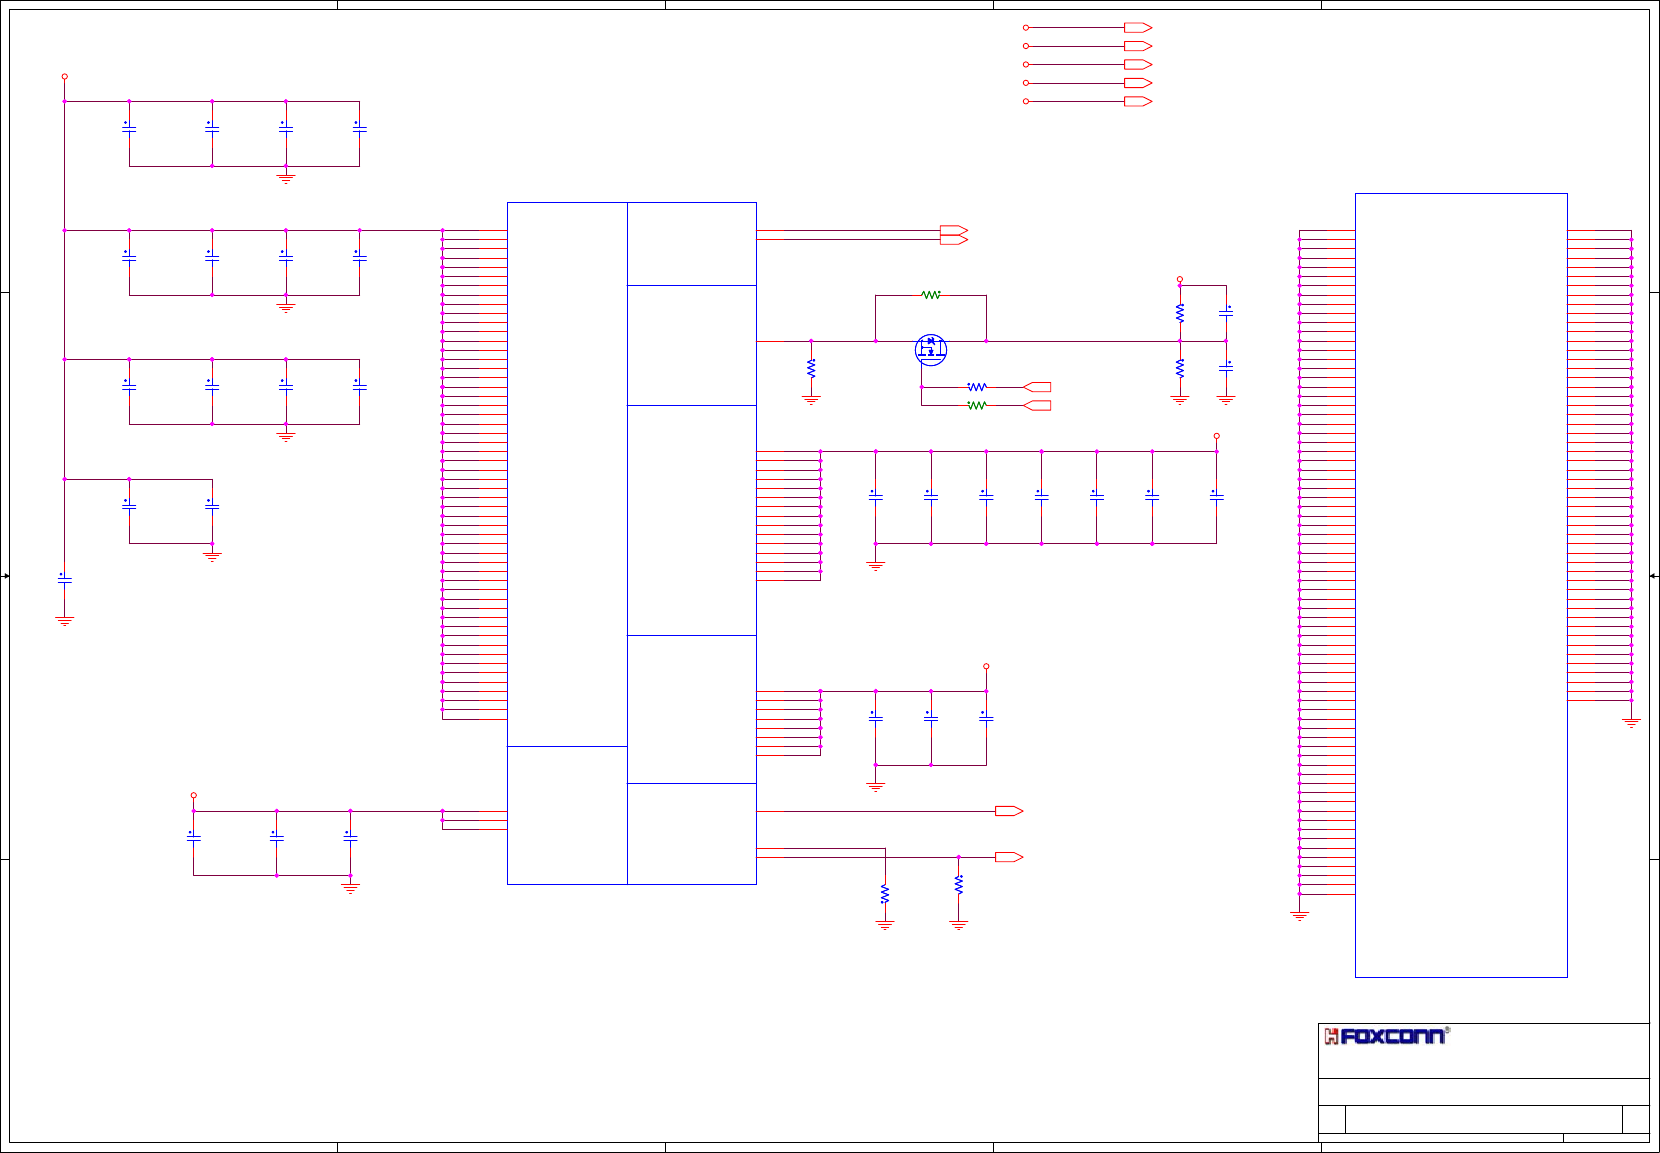1660x1153 pixels.
Task: Click the green resistor bridging over the MOSFET
Action: 931,295
